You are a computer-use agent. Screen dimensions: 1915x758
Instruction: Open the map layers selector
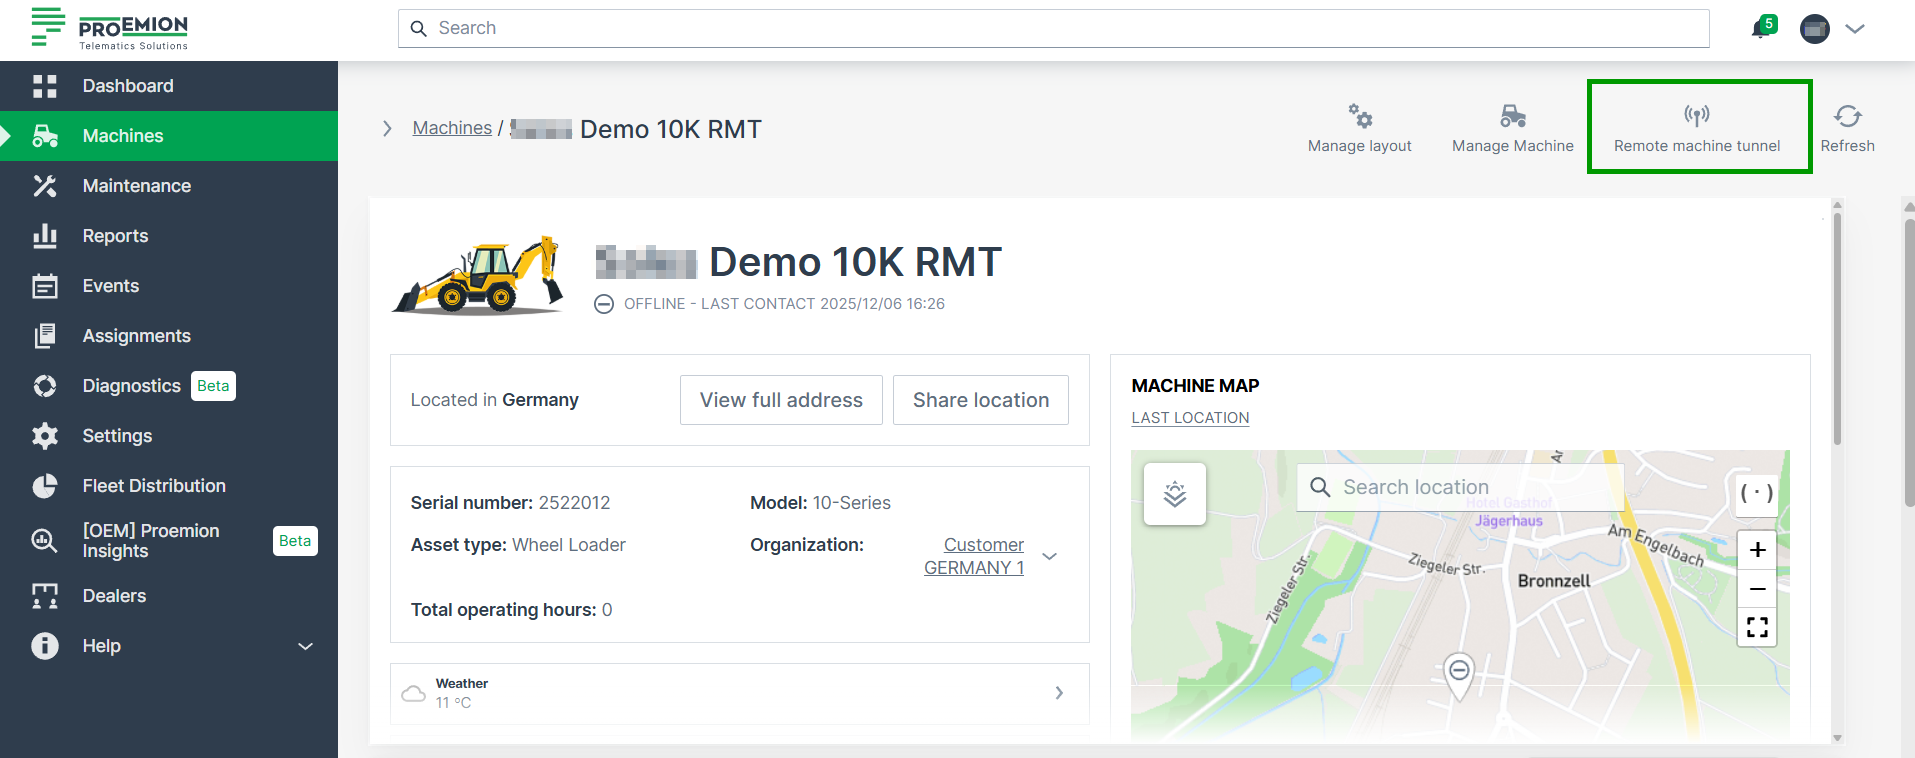(x=1174, y=494)
